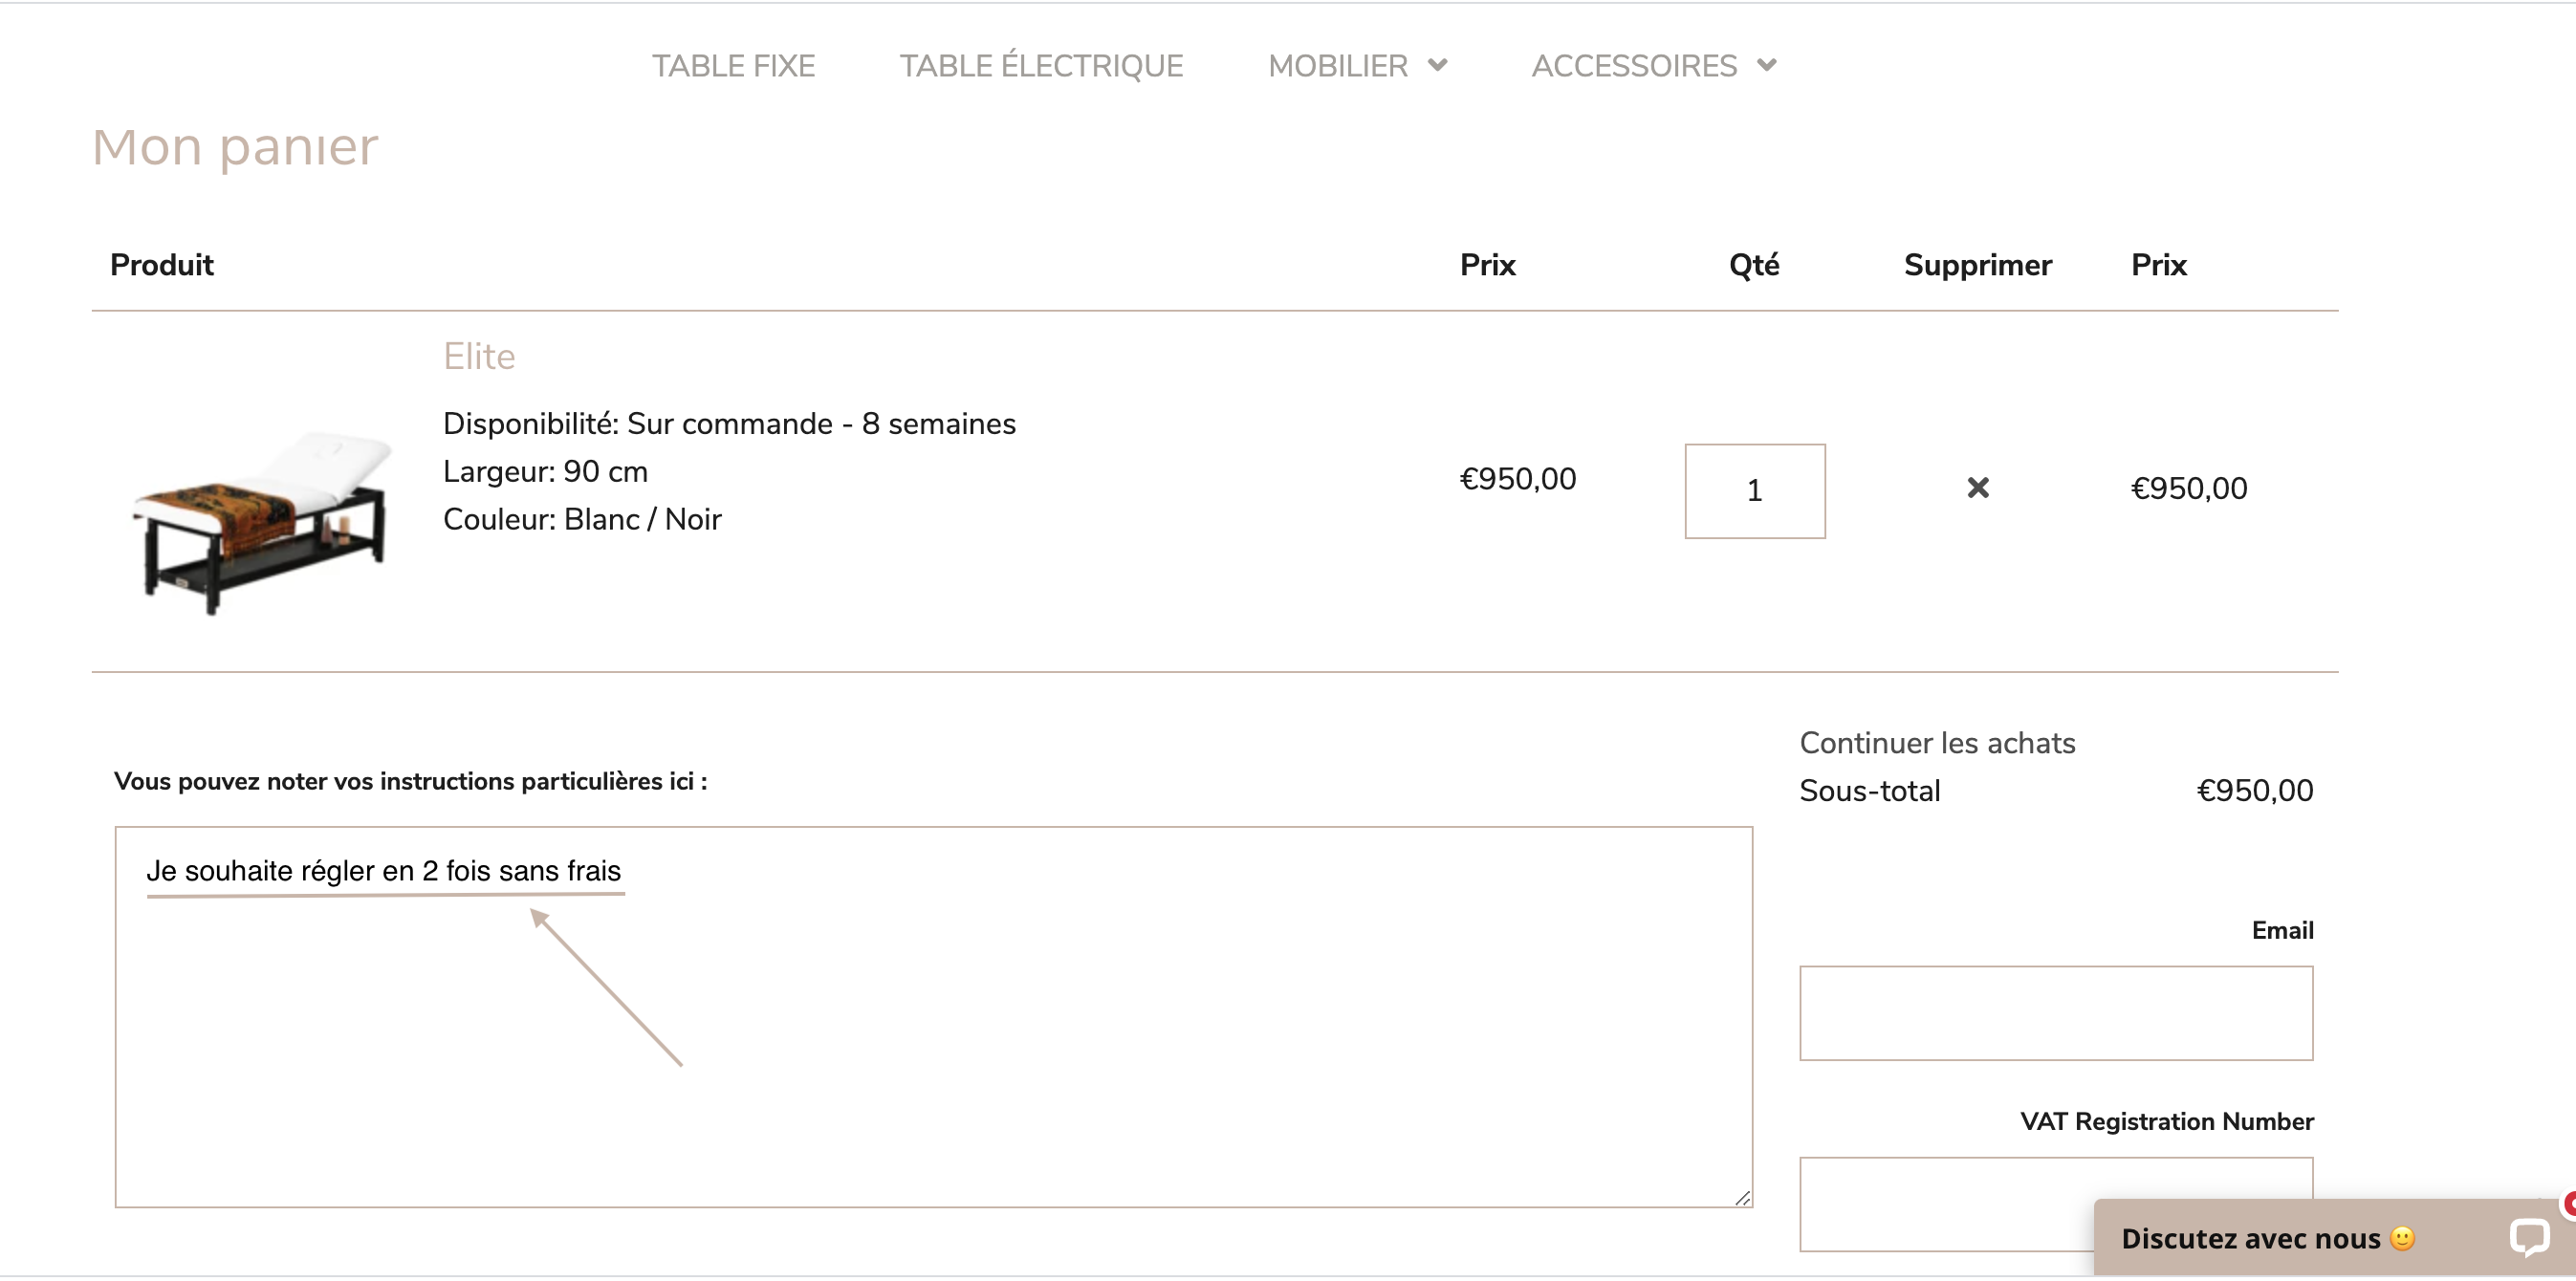Grab the text area resize handle

click(1743, 1198)
